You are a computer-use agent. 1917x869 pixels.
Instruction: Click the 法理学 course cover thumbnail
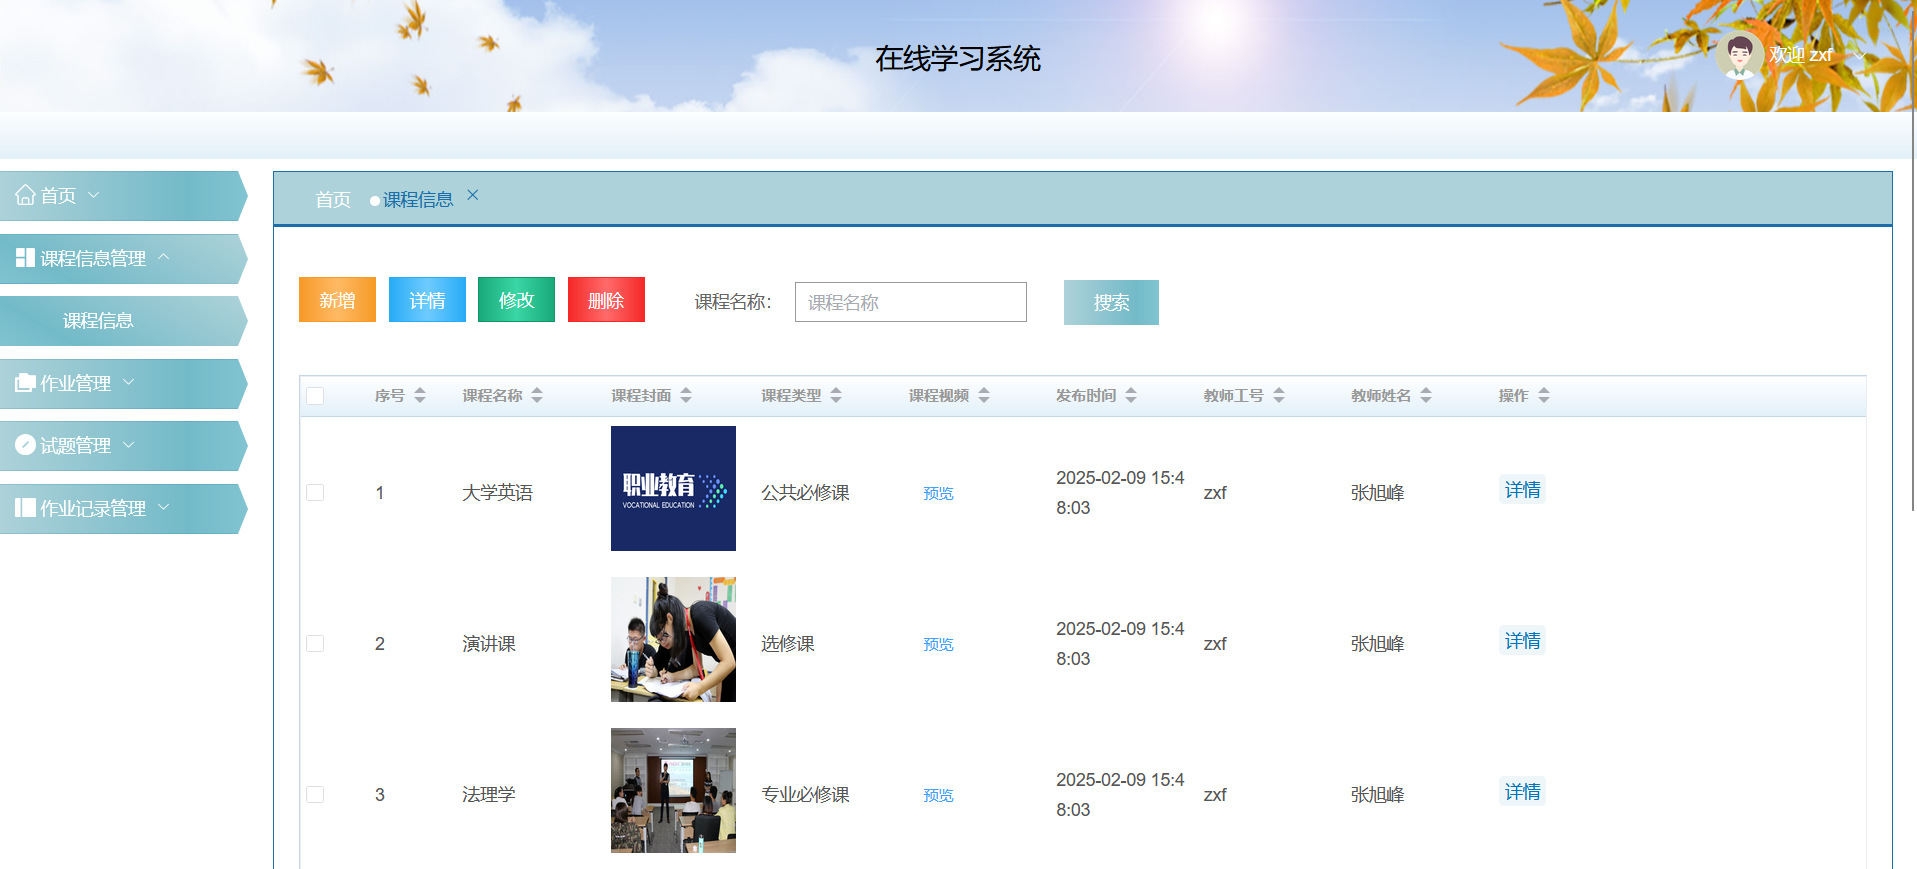point(673,790)
